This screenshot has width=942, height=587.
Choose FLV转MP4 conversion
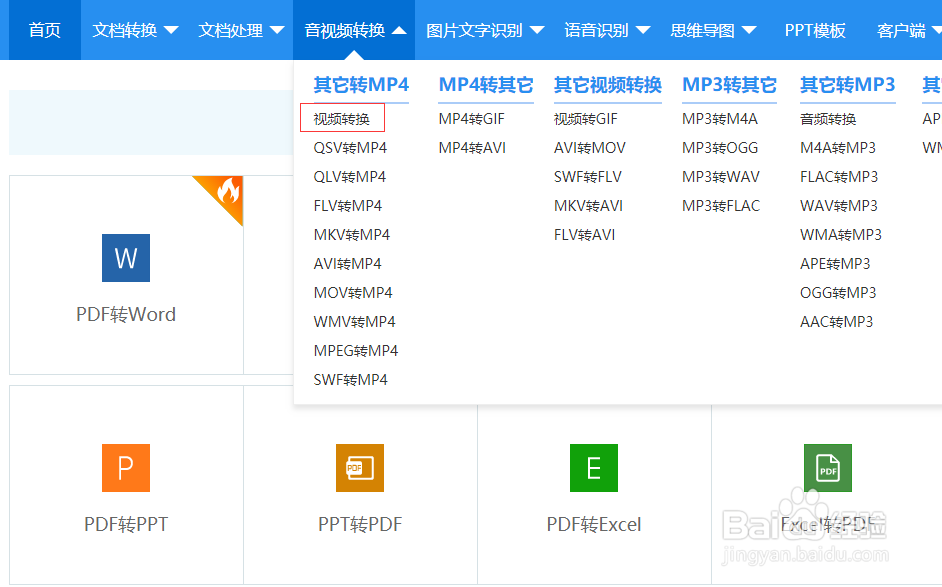pos(348,206)
